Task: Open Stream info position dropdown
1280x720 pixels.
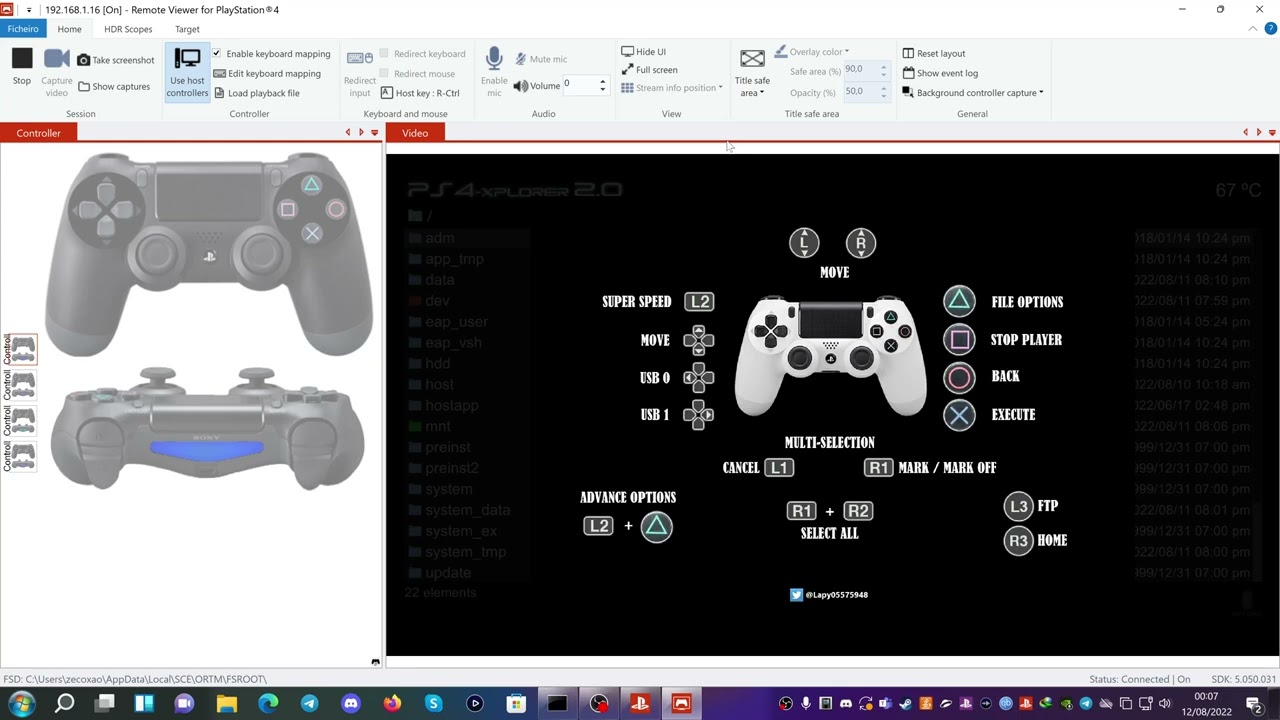Action: pyautogui.click(x=671, y=88)
